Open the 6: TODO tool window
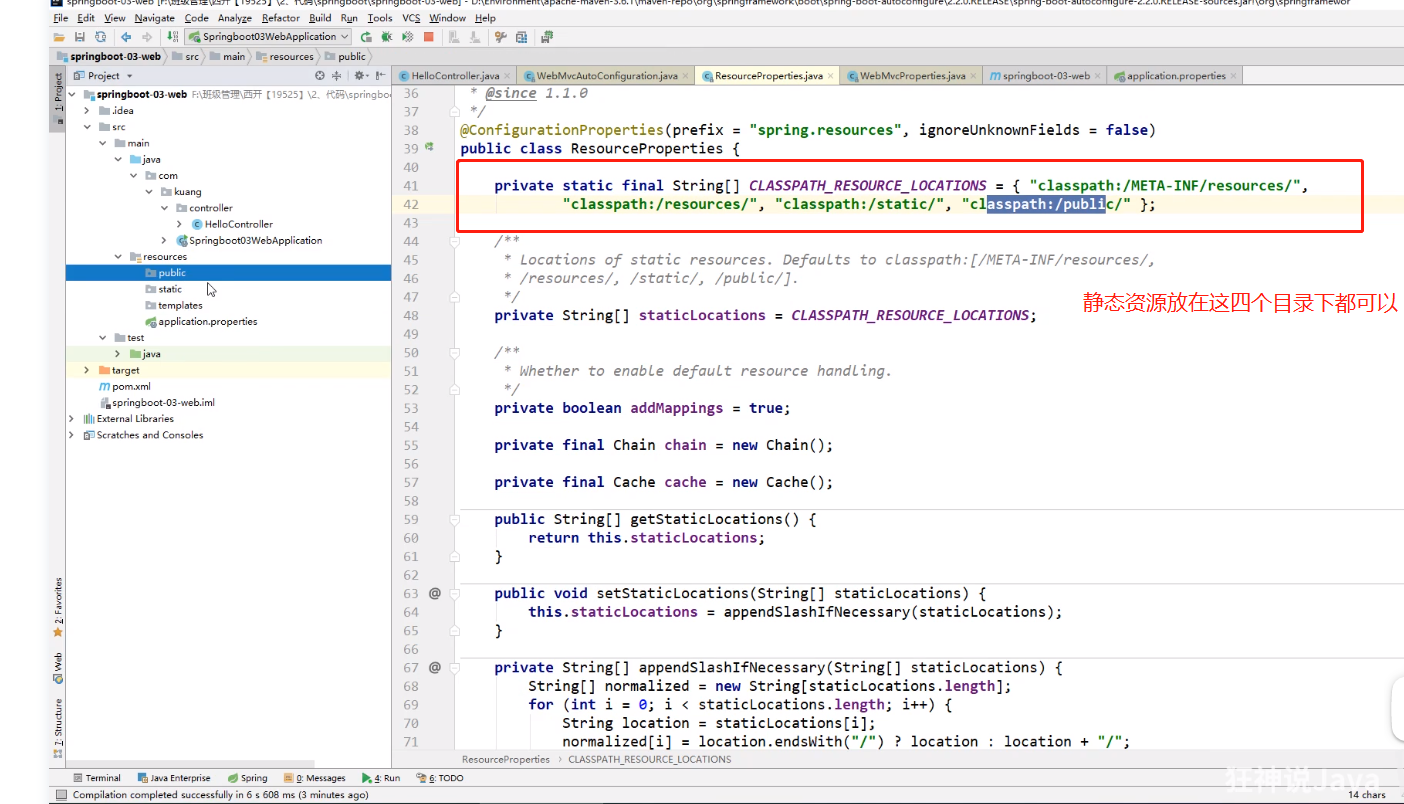1404x804 pixels. coord(440,777)
